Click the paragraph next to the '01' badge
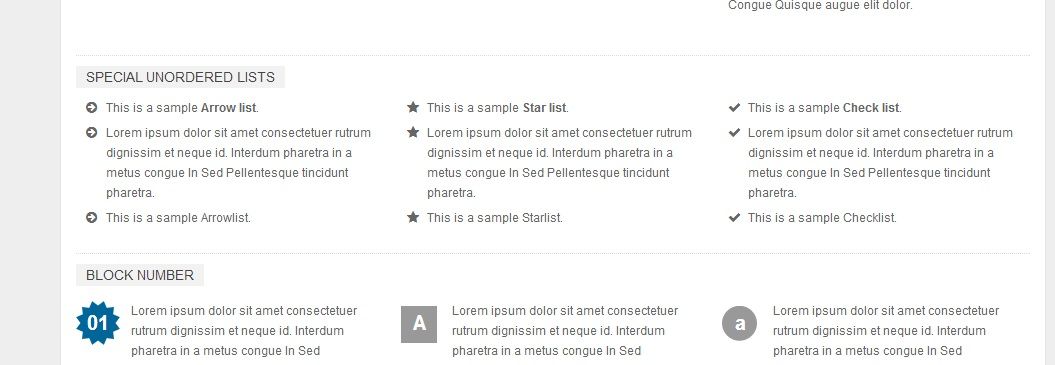This screenshot has height=365, width=1055. (244, 331)
